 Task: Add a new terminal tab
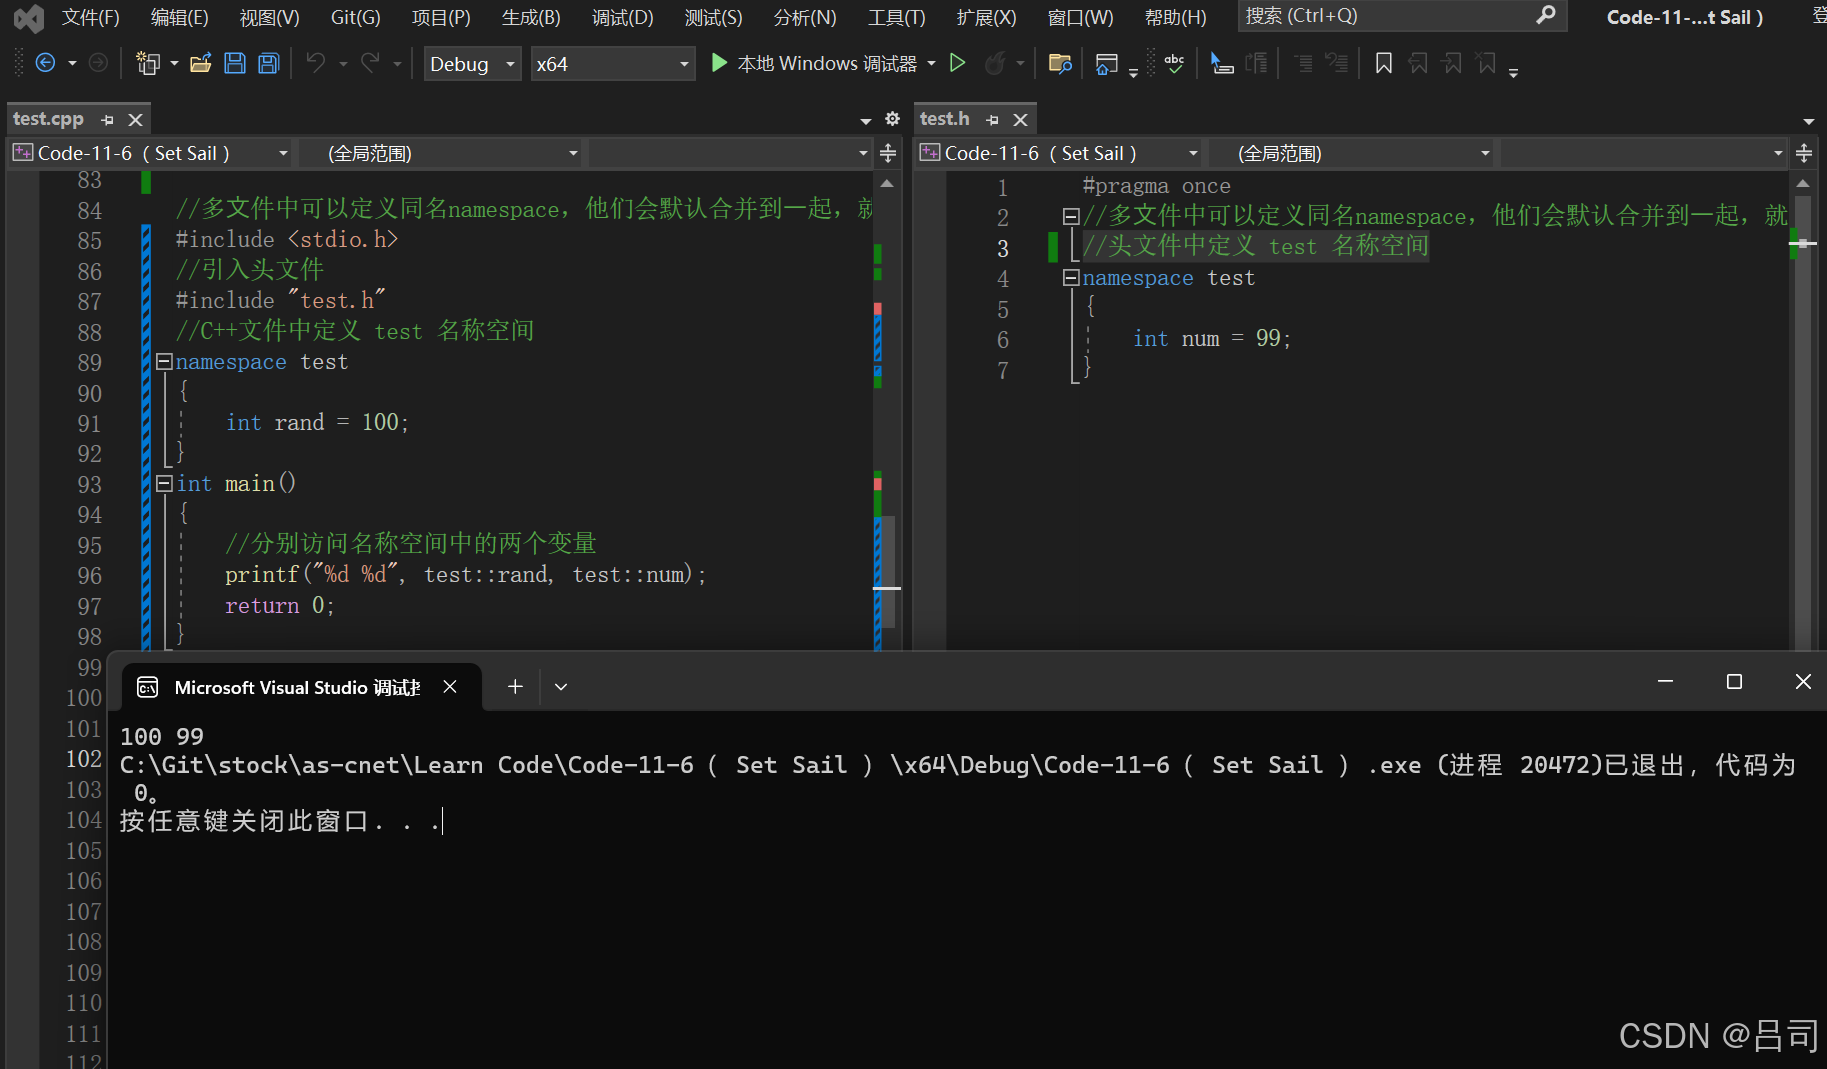(515, 686)
